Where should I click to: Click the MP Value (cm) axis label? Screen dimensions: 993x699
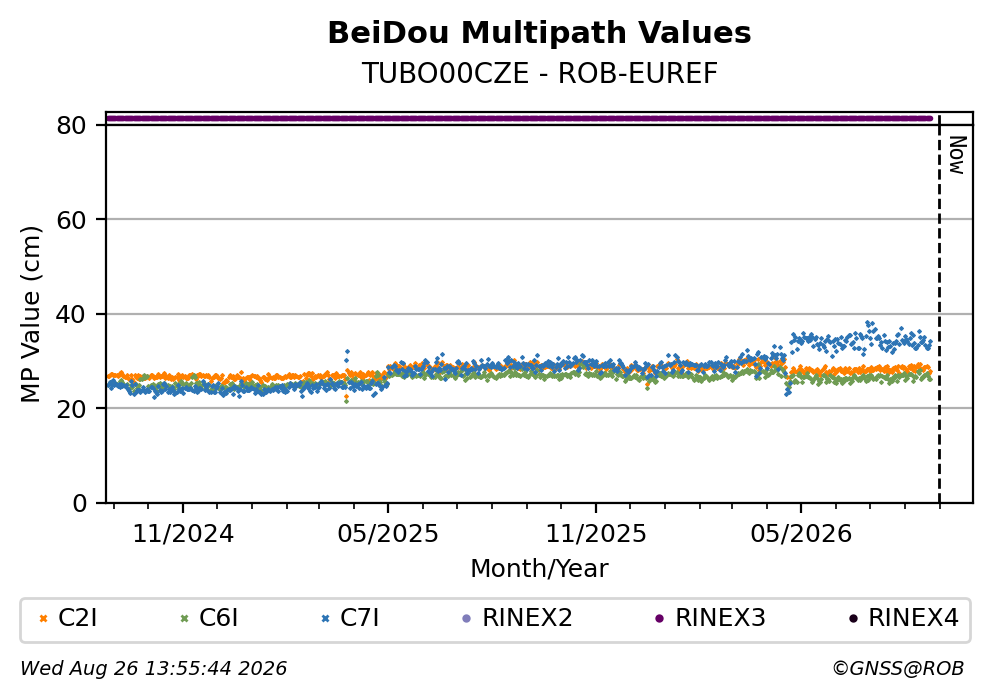pos(30,315)
